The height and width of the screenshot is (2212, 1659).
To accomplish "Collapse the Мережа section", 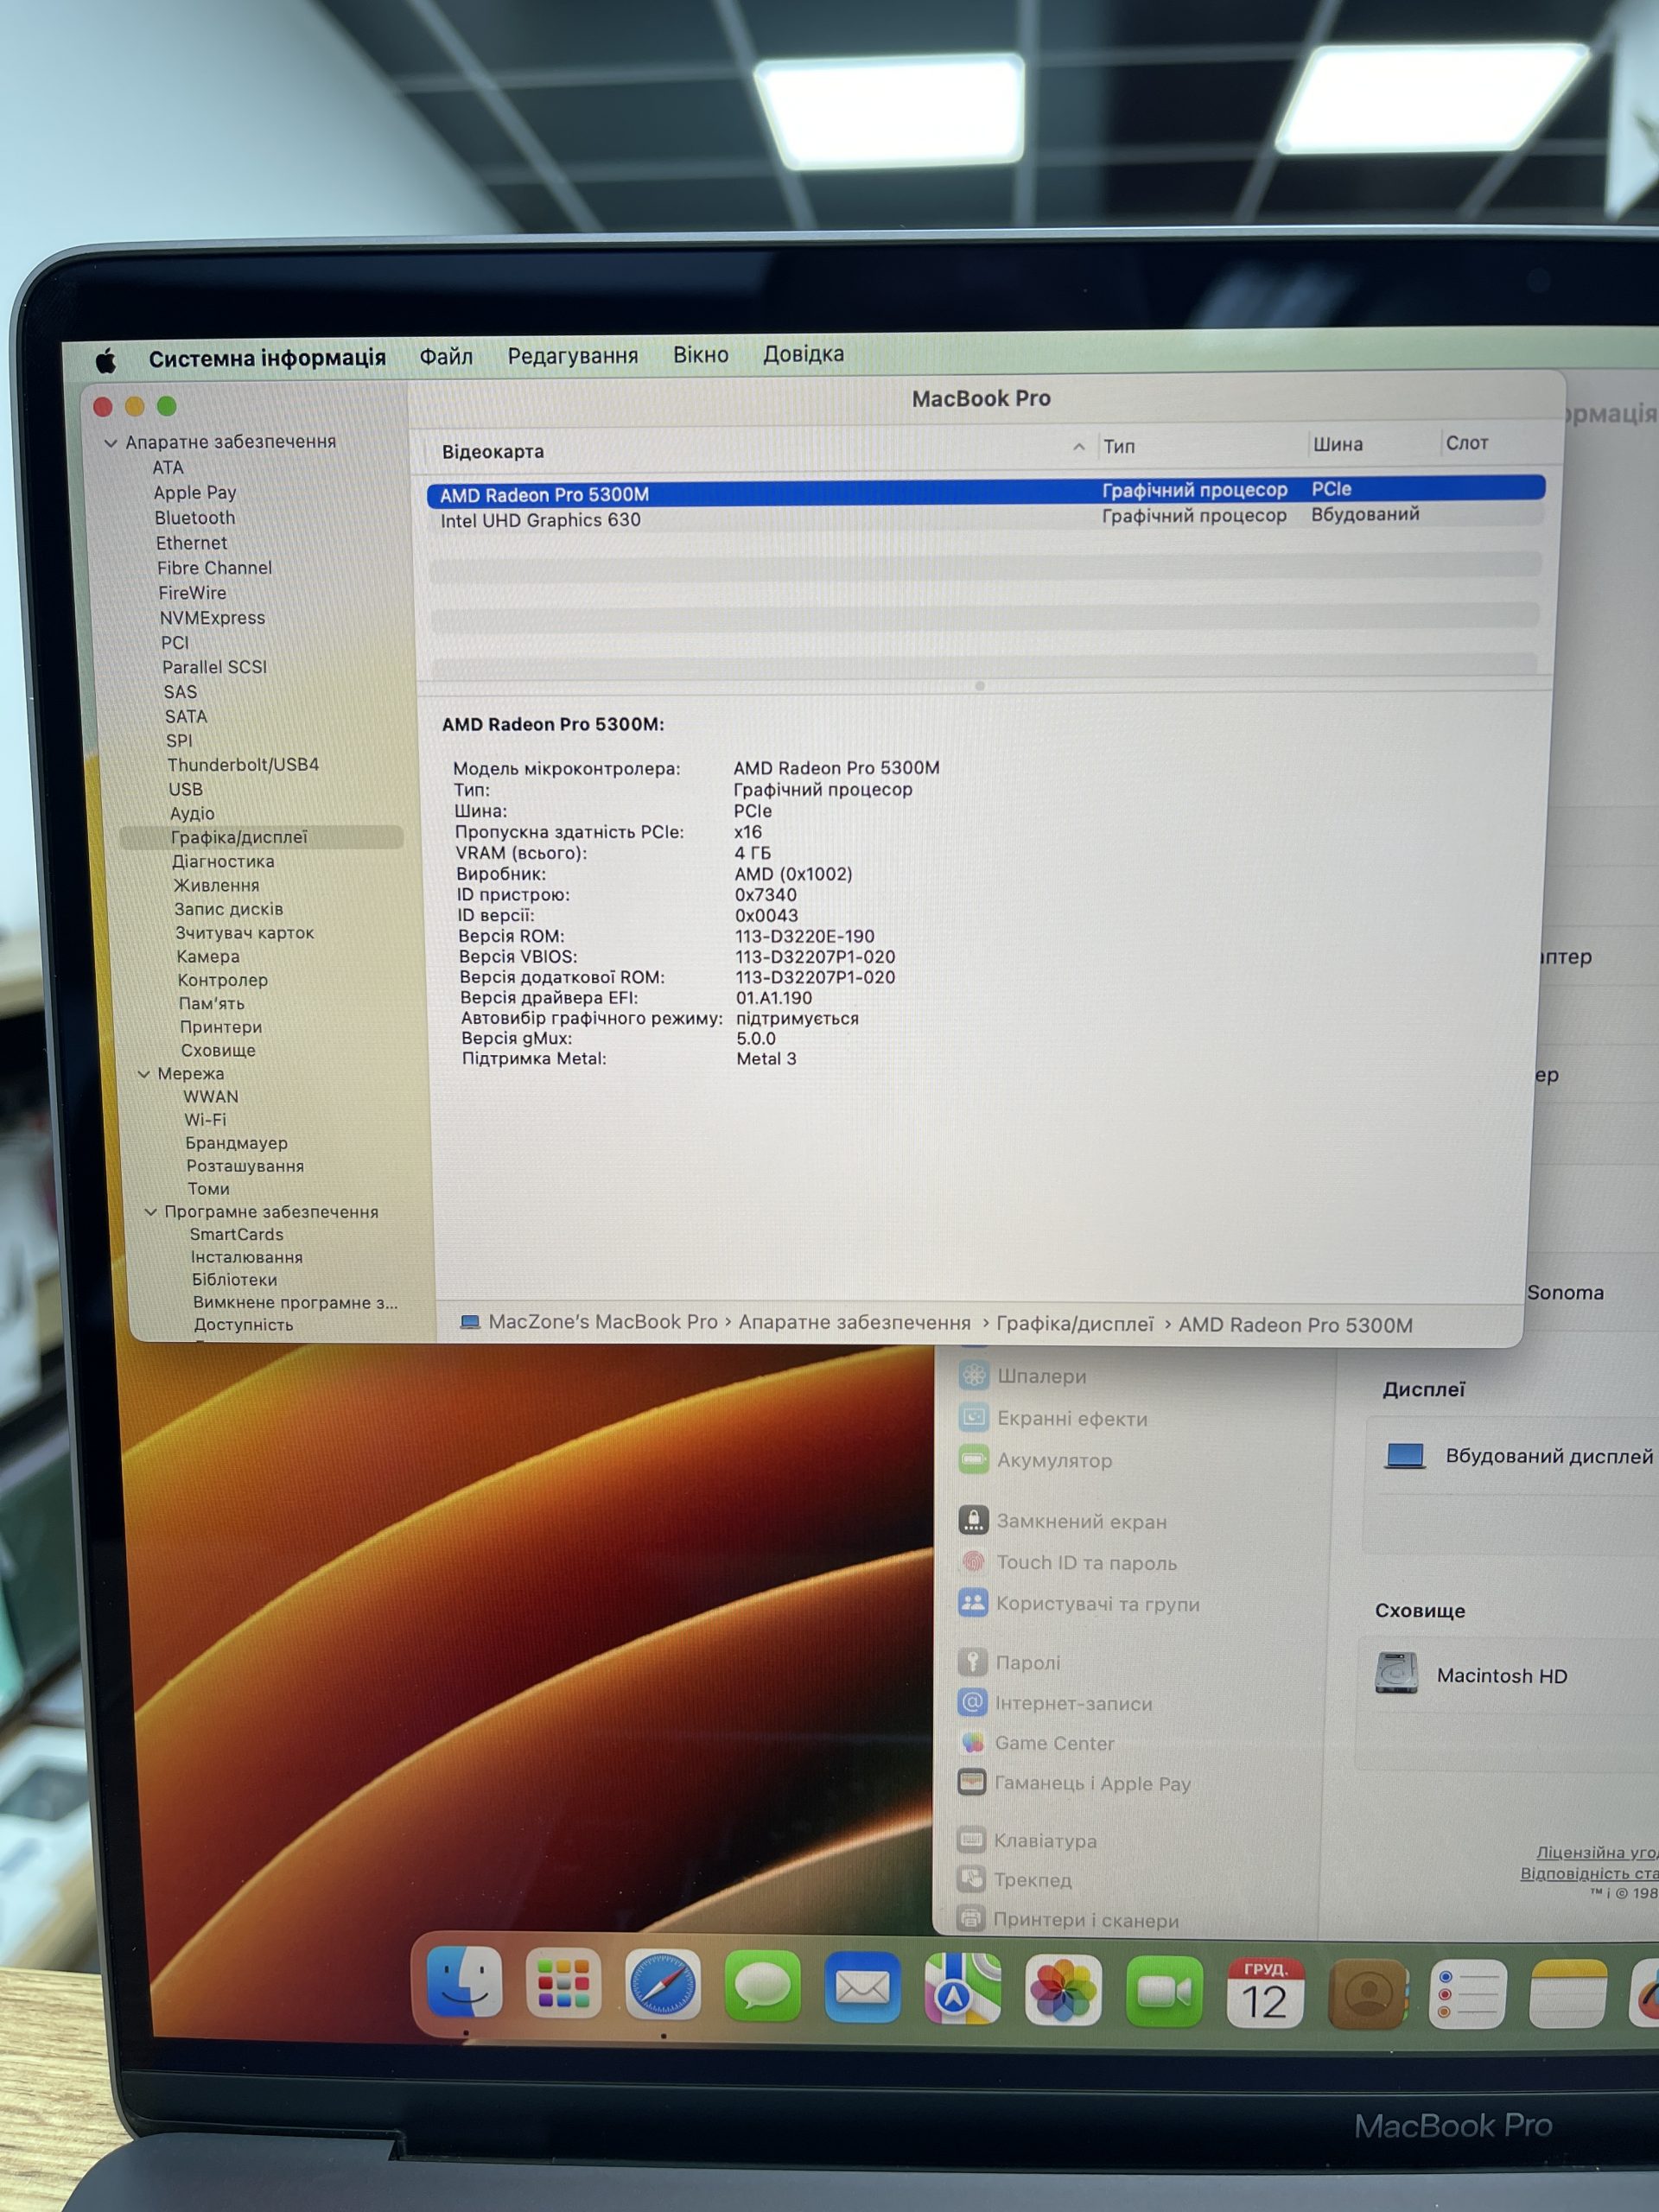I will tap(144, 1074).
